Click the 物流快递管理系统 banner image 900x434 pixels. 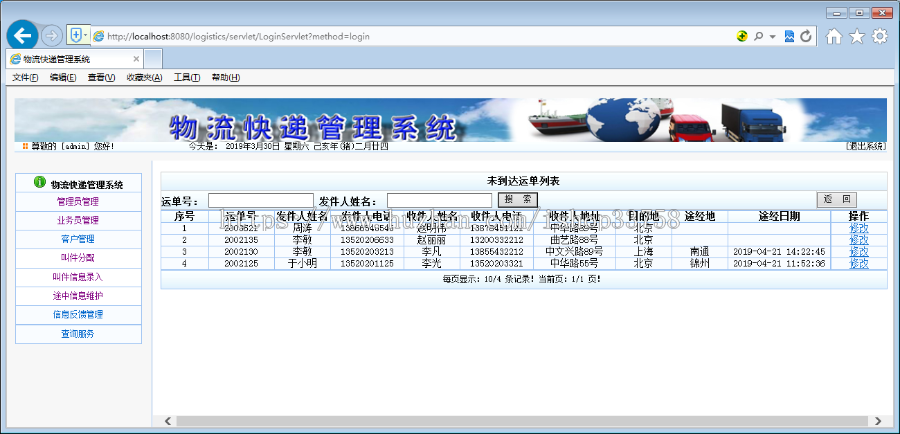451,120
